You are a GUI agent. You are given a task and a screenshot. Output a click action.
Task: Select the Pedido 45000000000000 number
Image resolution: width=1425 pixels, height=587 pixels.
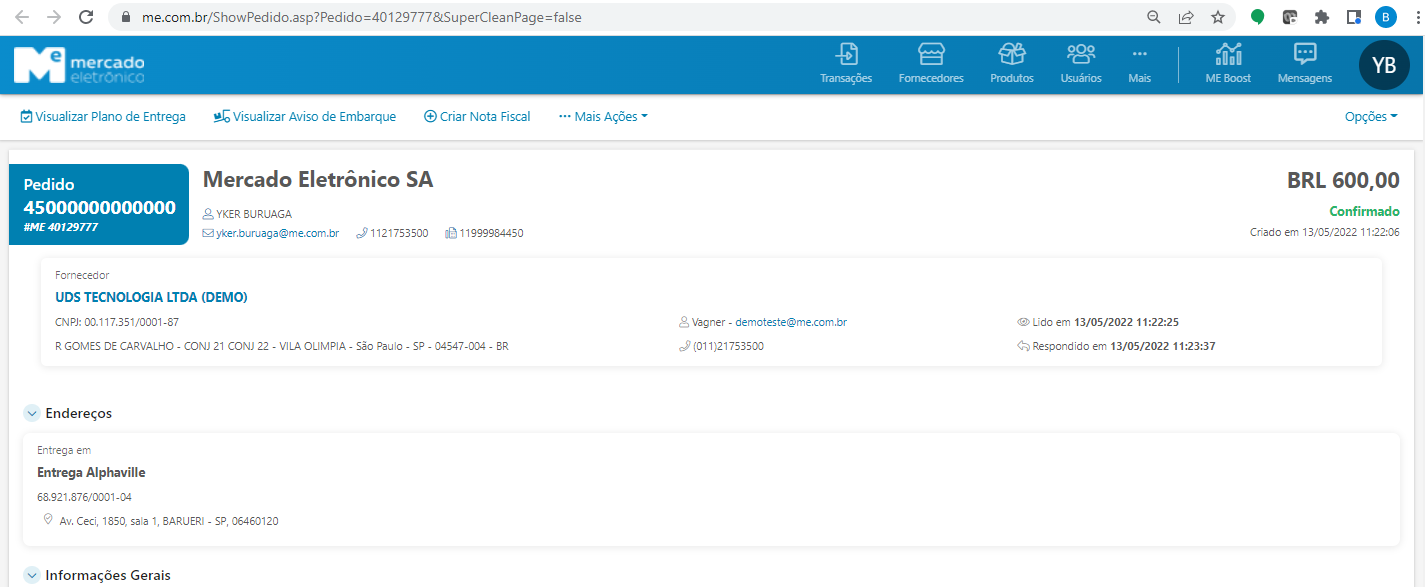(x=99, y=208)
